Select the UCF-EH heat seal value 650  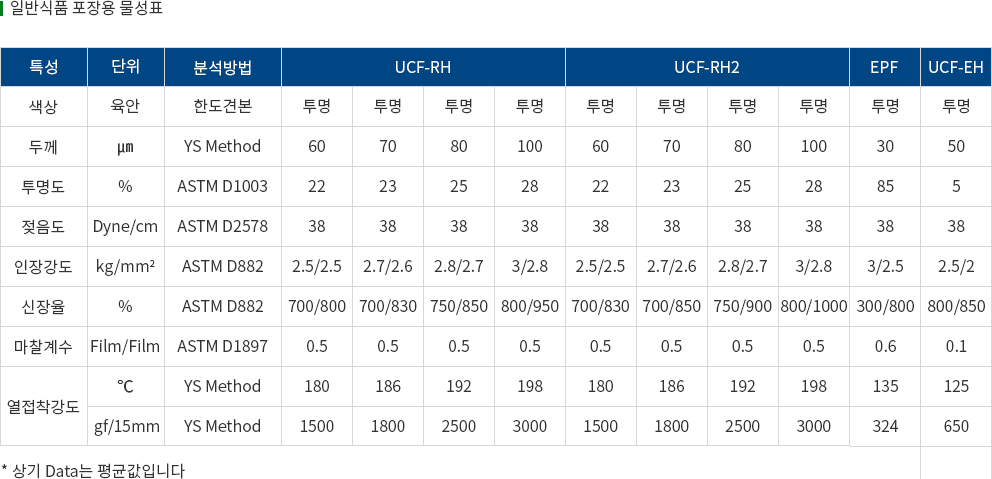(956, 426)
